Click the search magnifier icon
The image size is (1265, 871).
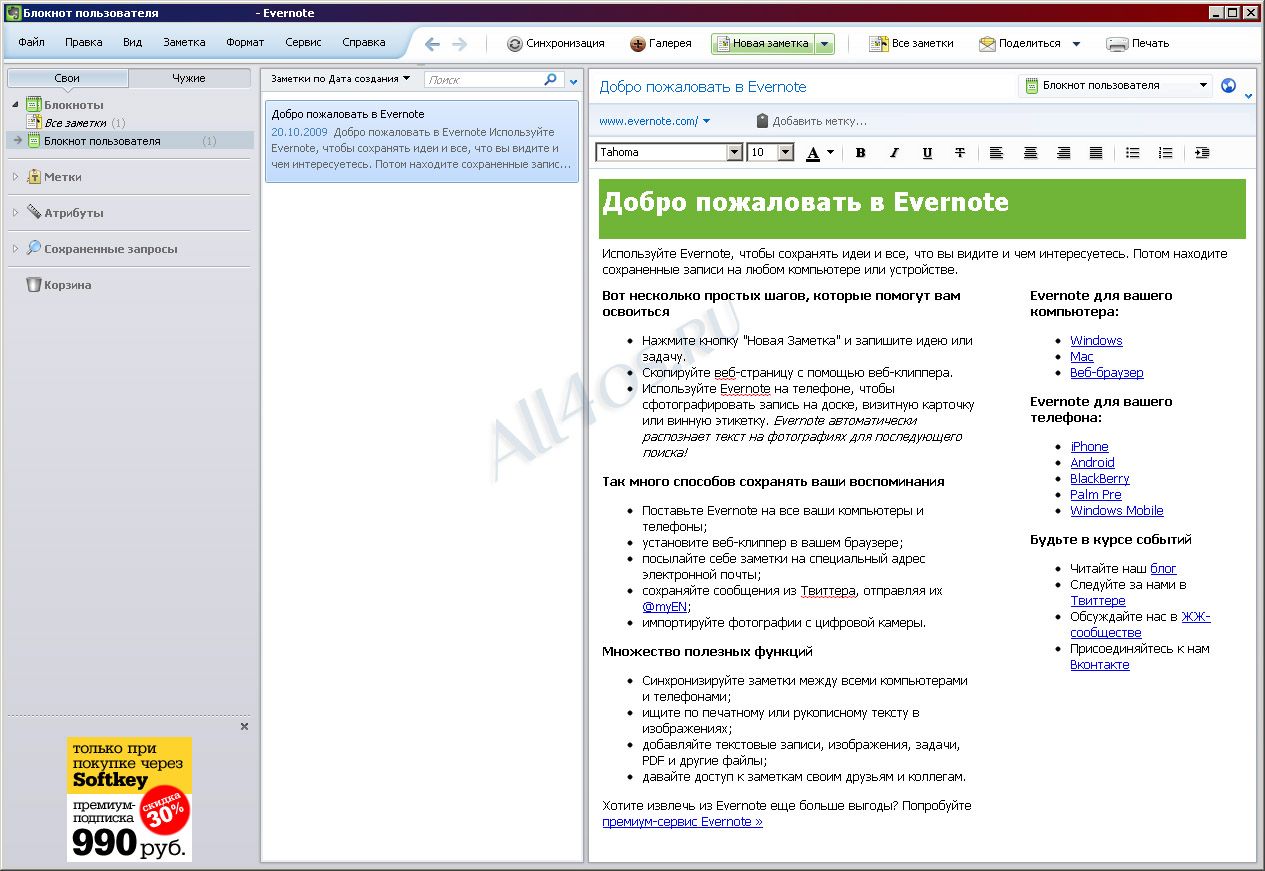click(551, 79)
